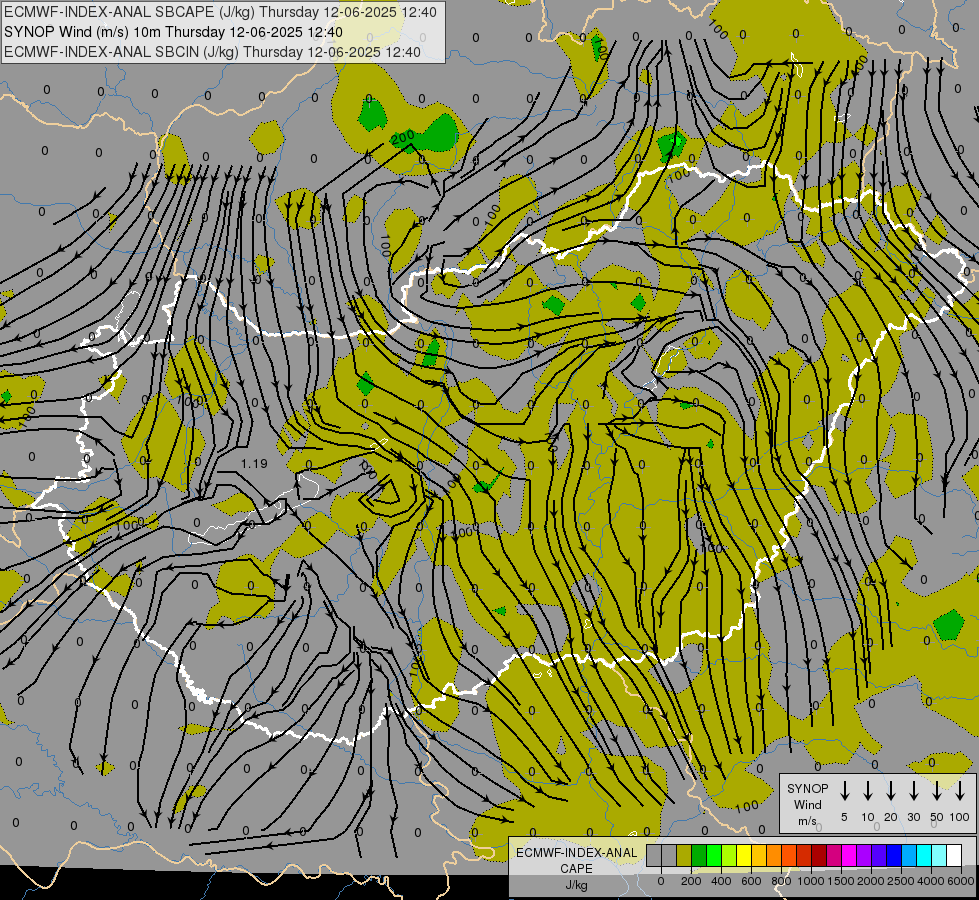Click the 50 m/s wind arrow in legend

pyautogui.click(x=937, y=791)
